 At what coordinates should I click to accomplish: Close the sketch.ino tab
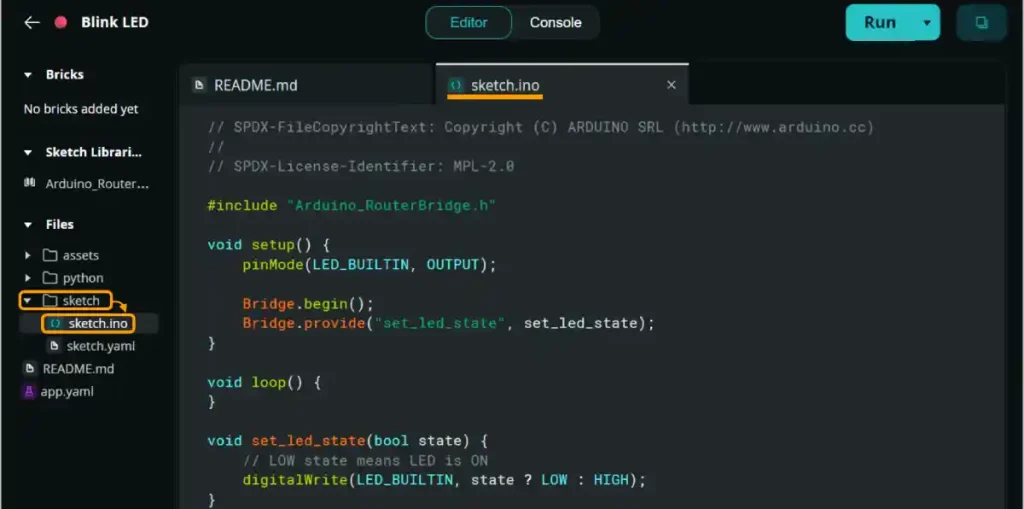click(671, 85)
